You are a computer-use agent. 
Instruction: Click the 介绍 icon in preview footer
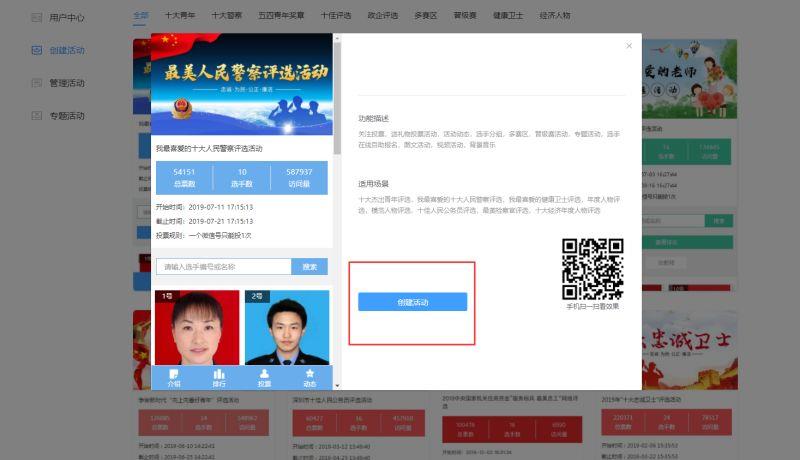click(x=174, y=377)
